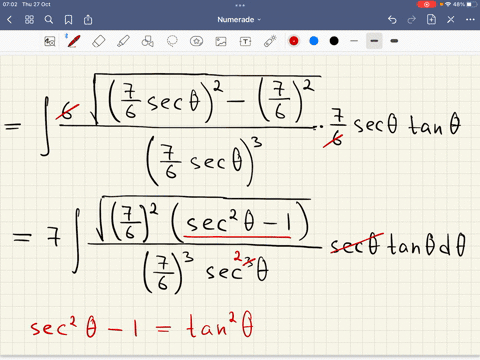The width and height of the screenshot is (480, 360).
Task: Tap the clock showing 07:02
Action: pos(10,4)
